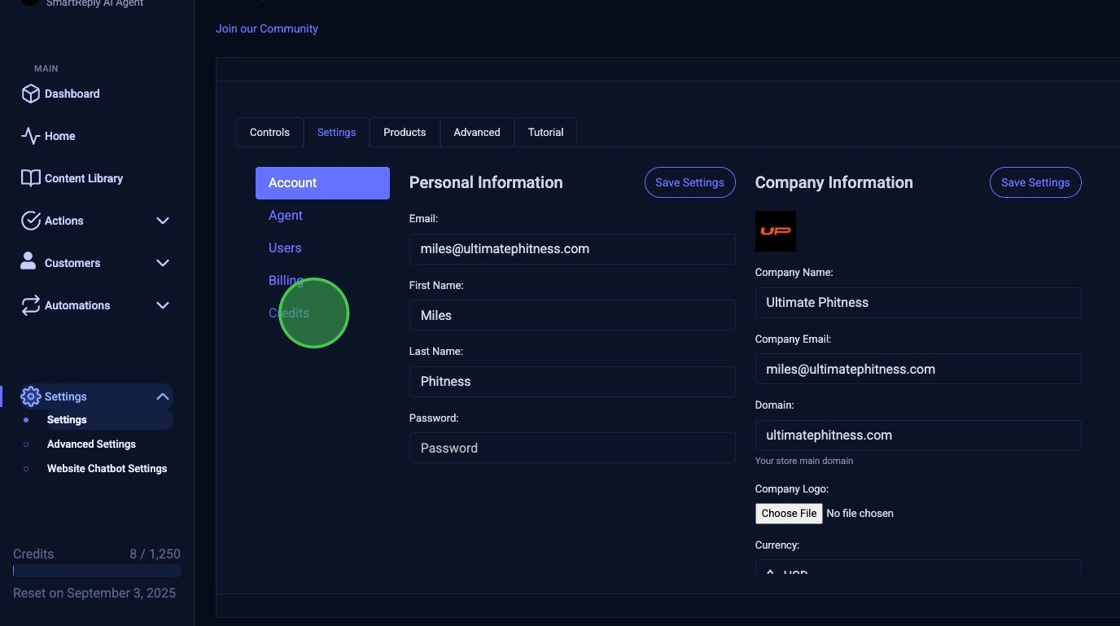The height and width of the screenshot is (626, 1120).
Task: Switch to the Controls tab
Action: pyautogui.click(x=269, y=132)
